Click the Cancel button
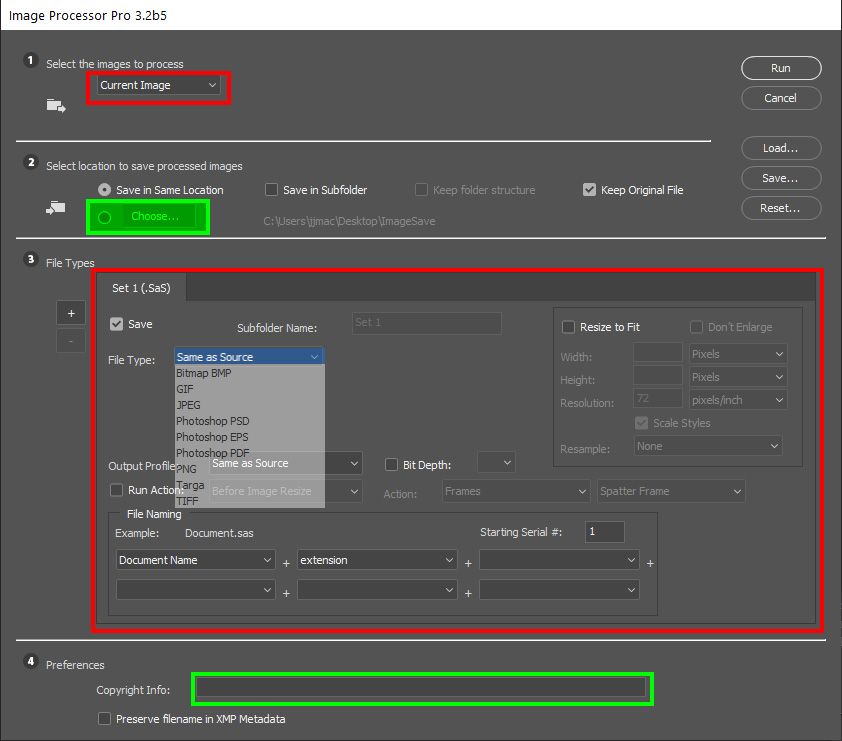 pyautogui.click(x=781, y=98)
